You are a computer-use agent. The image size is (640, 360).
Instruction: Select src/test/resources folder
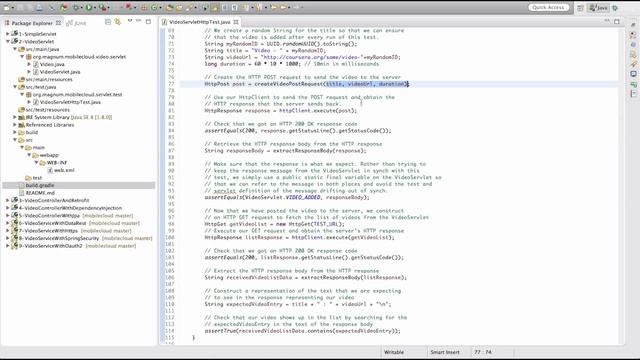click(47, 109)
